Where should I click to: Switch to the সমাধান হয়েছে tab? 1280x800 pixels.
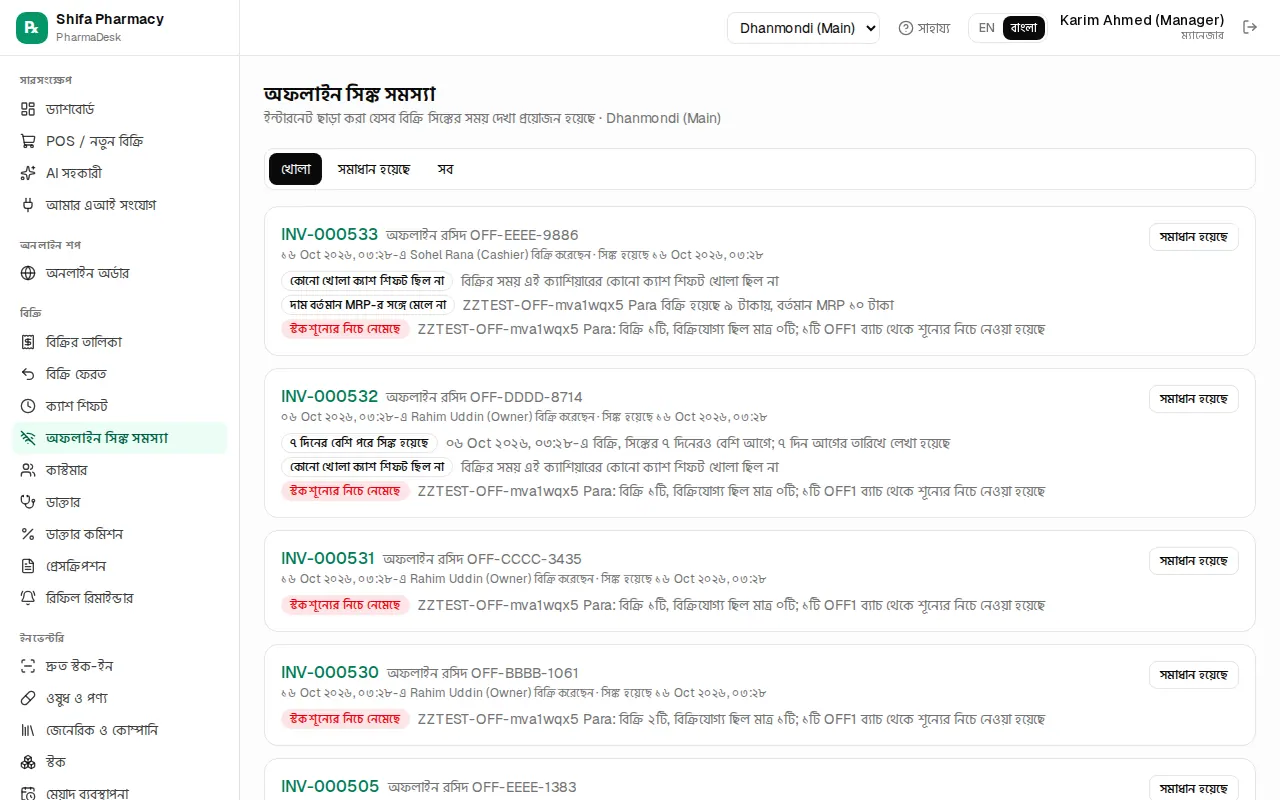[x=374, y=169]
